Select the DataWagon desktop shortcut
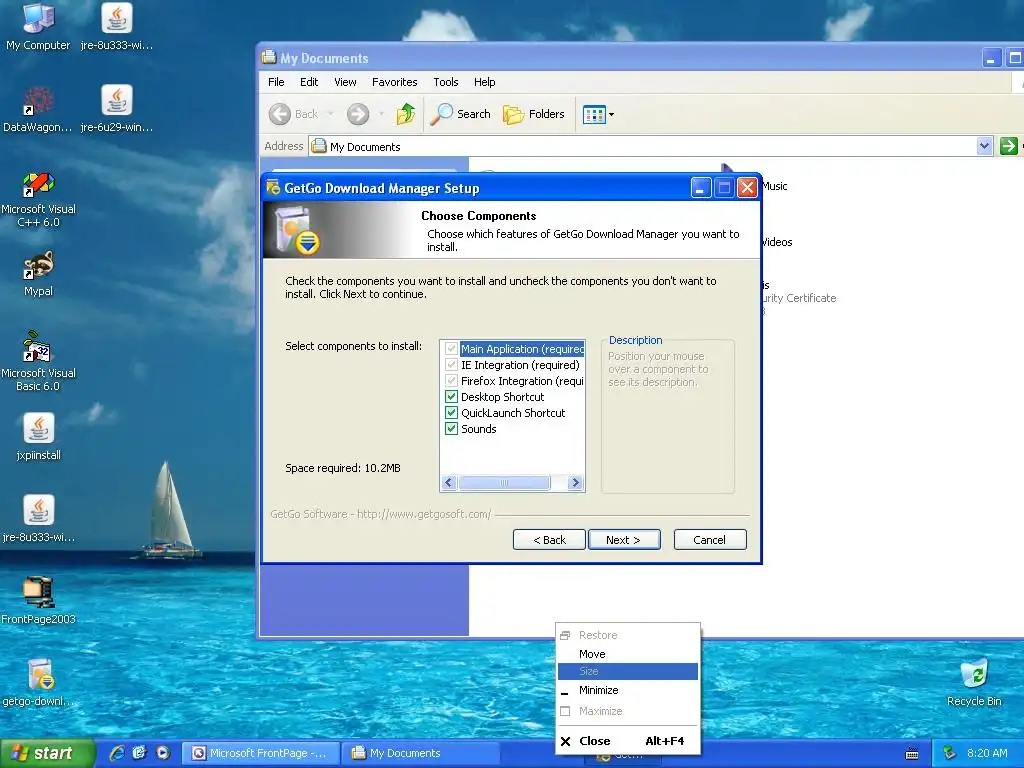This screenshot has height=768, width=1024. [x=38, y=108]
